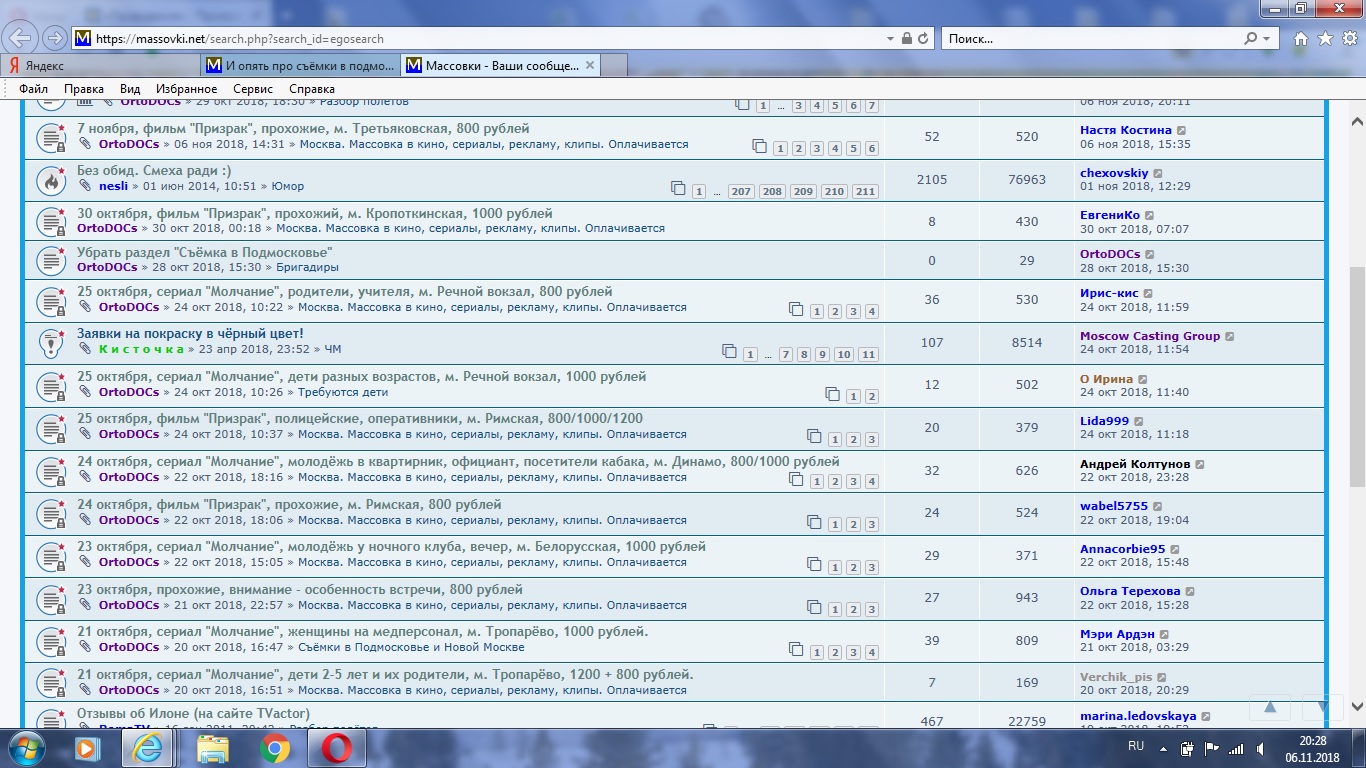The image size is (1366, 768).
Task: Open last poster profile Ольга Терехова
Action: [x=1130, y=592]
